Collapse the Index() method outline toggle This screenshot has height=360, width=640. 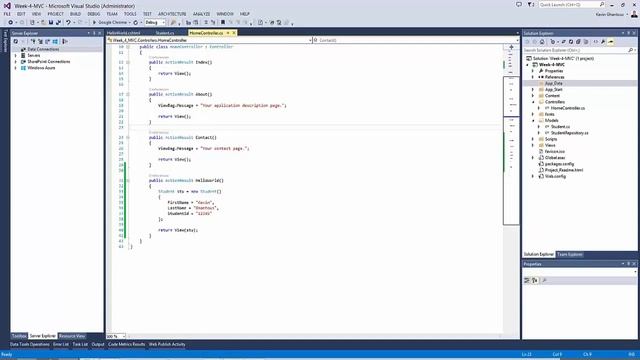128,62
